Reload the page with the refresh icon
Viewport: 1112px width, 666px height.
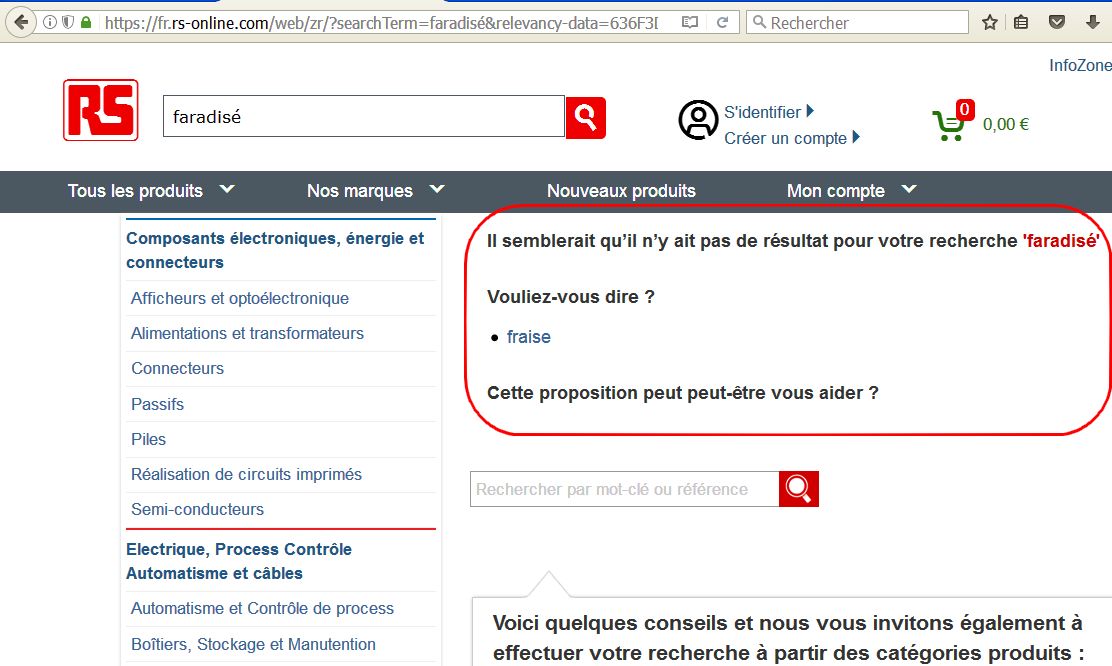pos(723,23)
